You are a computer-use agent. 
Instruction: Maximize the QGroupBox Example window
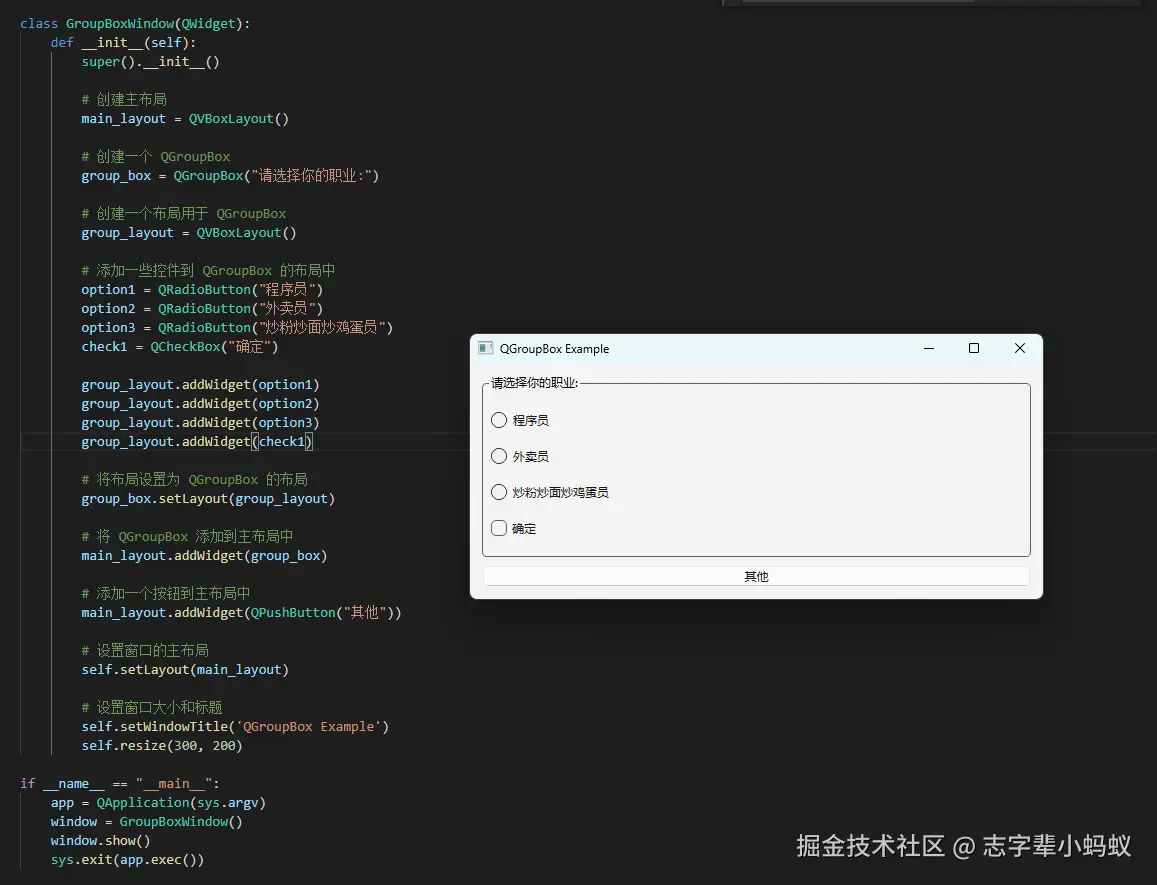(x=974, y=348)
